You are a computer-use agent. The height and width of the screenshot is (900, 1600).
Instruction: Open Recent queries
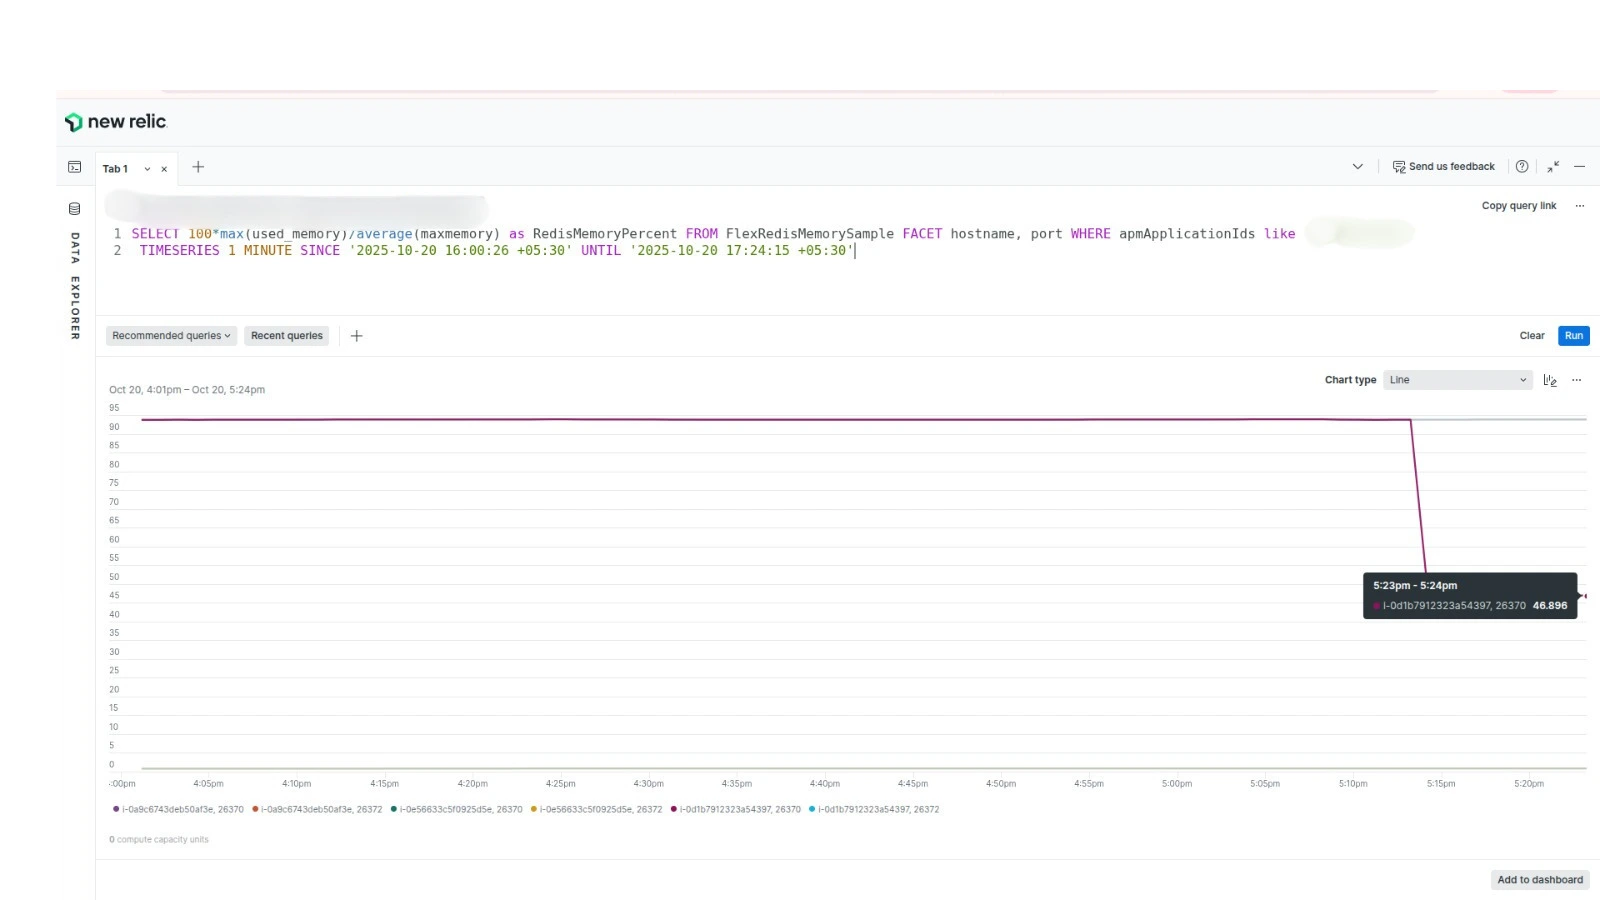tap(287, 336)
